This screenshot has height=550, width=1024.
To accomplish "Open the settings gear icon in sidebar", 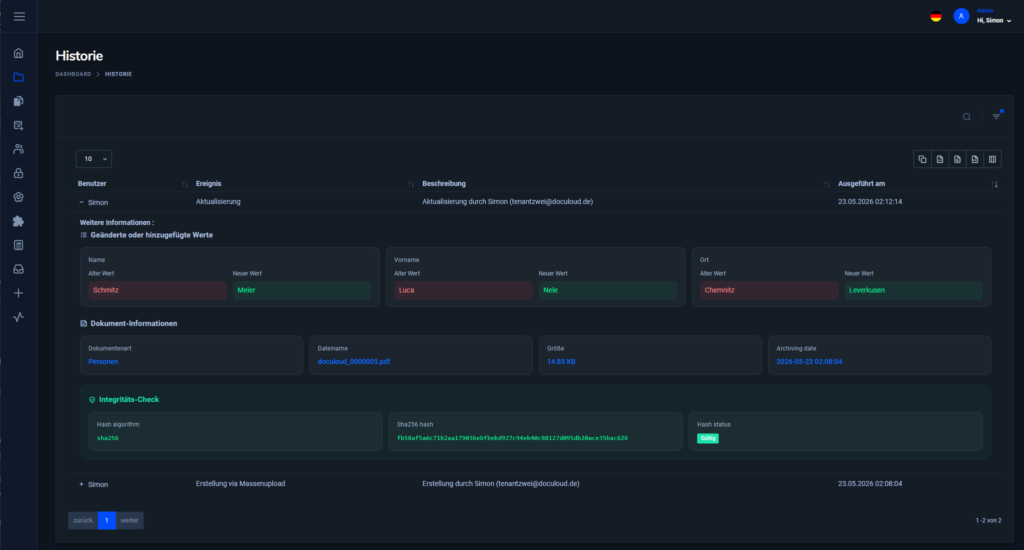I will tap(18, 197).
